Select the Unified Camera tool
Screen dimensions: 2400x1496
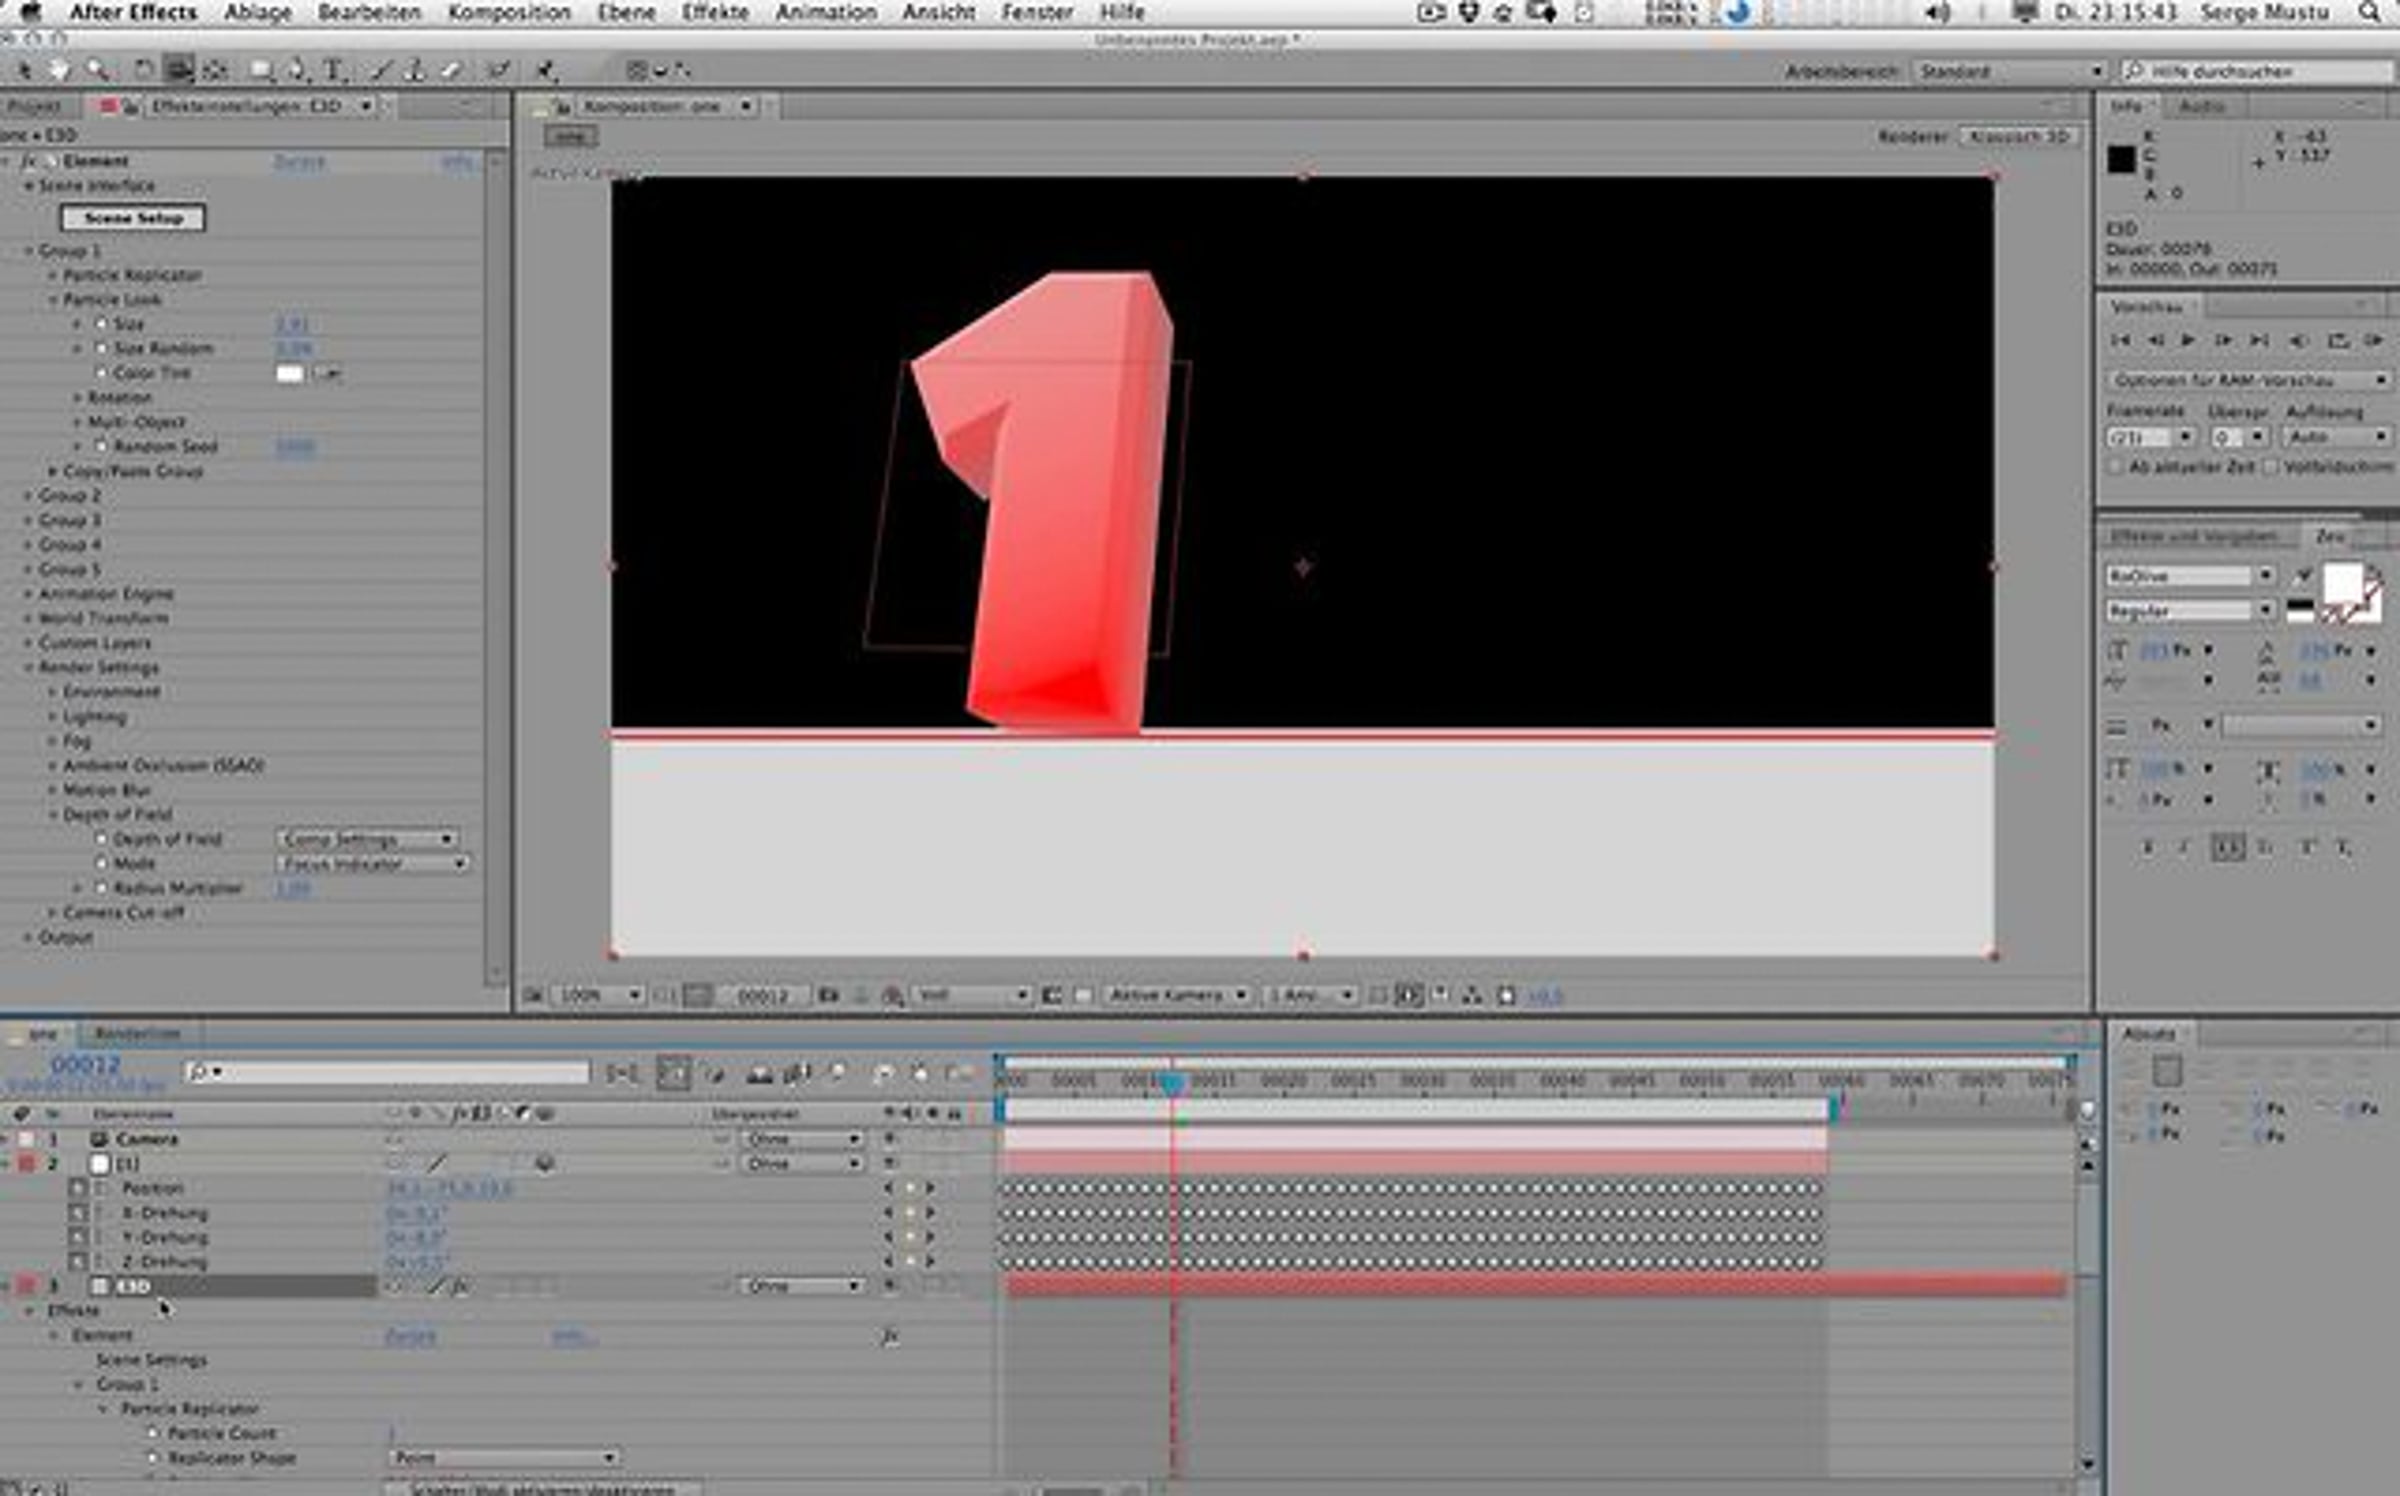(x=180, y=70)
